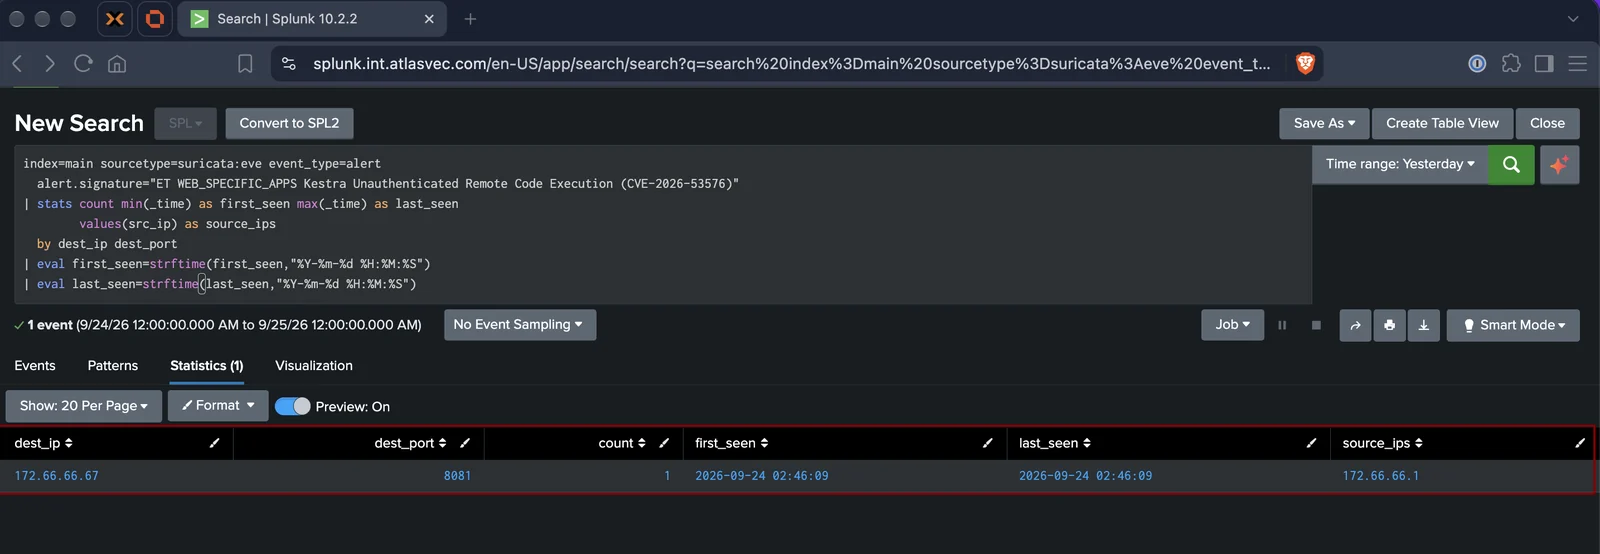Open the first pinned X browser tab
This screenshot has width=1600, height=554.
[x=115, y=19]
